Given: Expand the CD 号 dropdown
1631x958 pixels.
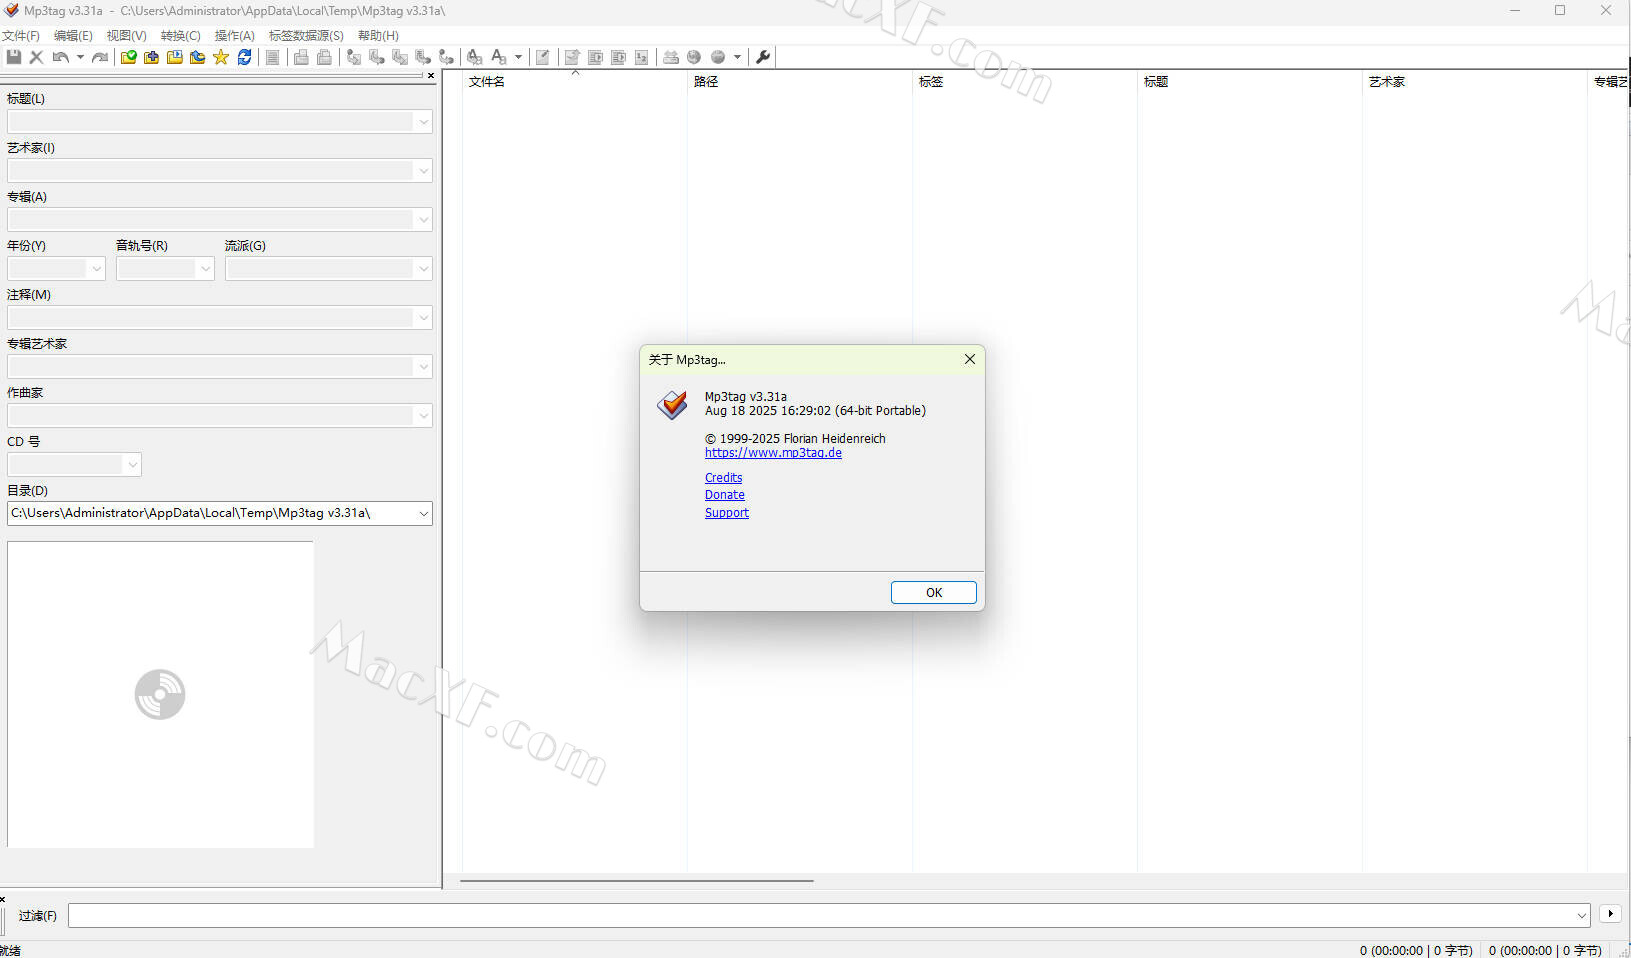Looking at the screenshot, I should click(x=132, y=465).
